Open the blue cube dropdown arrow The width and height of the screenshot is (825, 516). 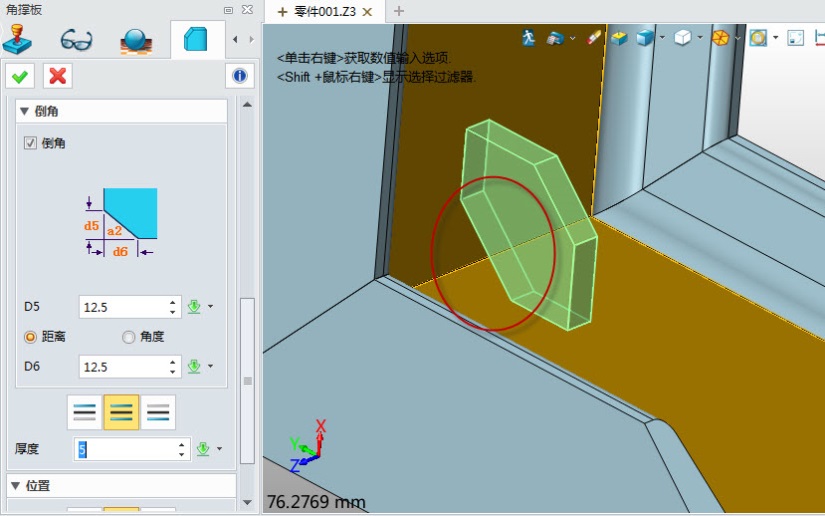click(662, 37)
